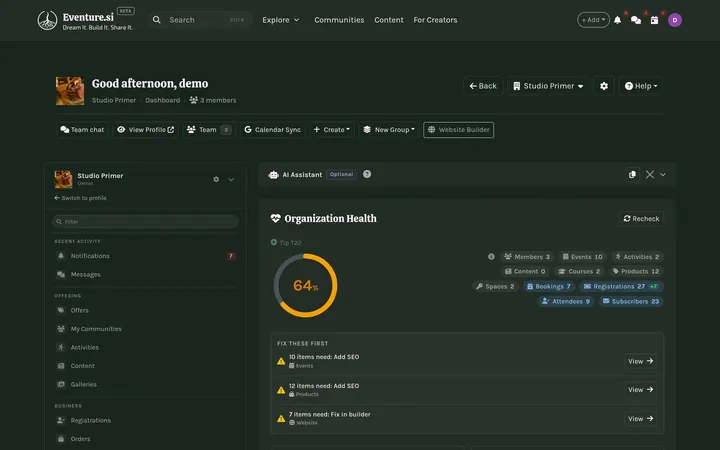Click the Registrations 27 stat chip
720x450 pixels.
pos(621,287)
